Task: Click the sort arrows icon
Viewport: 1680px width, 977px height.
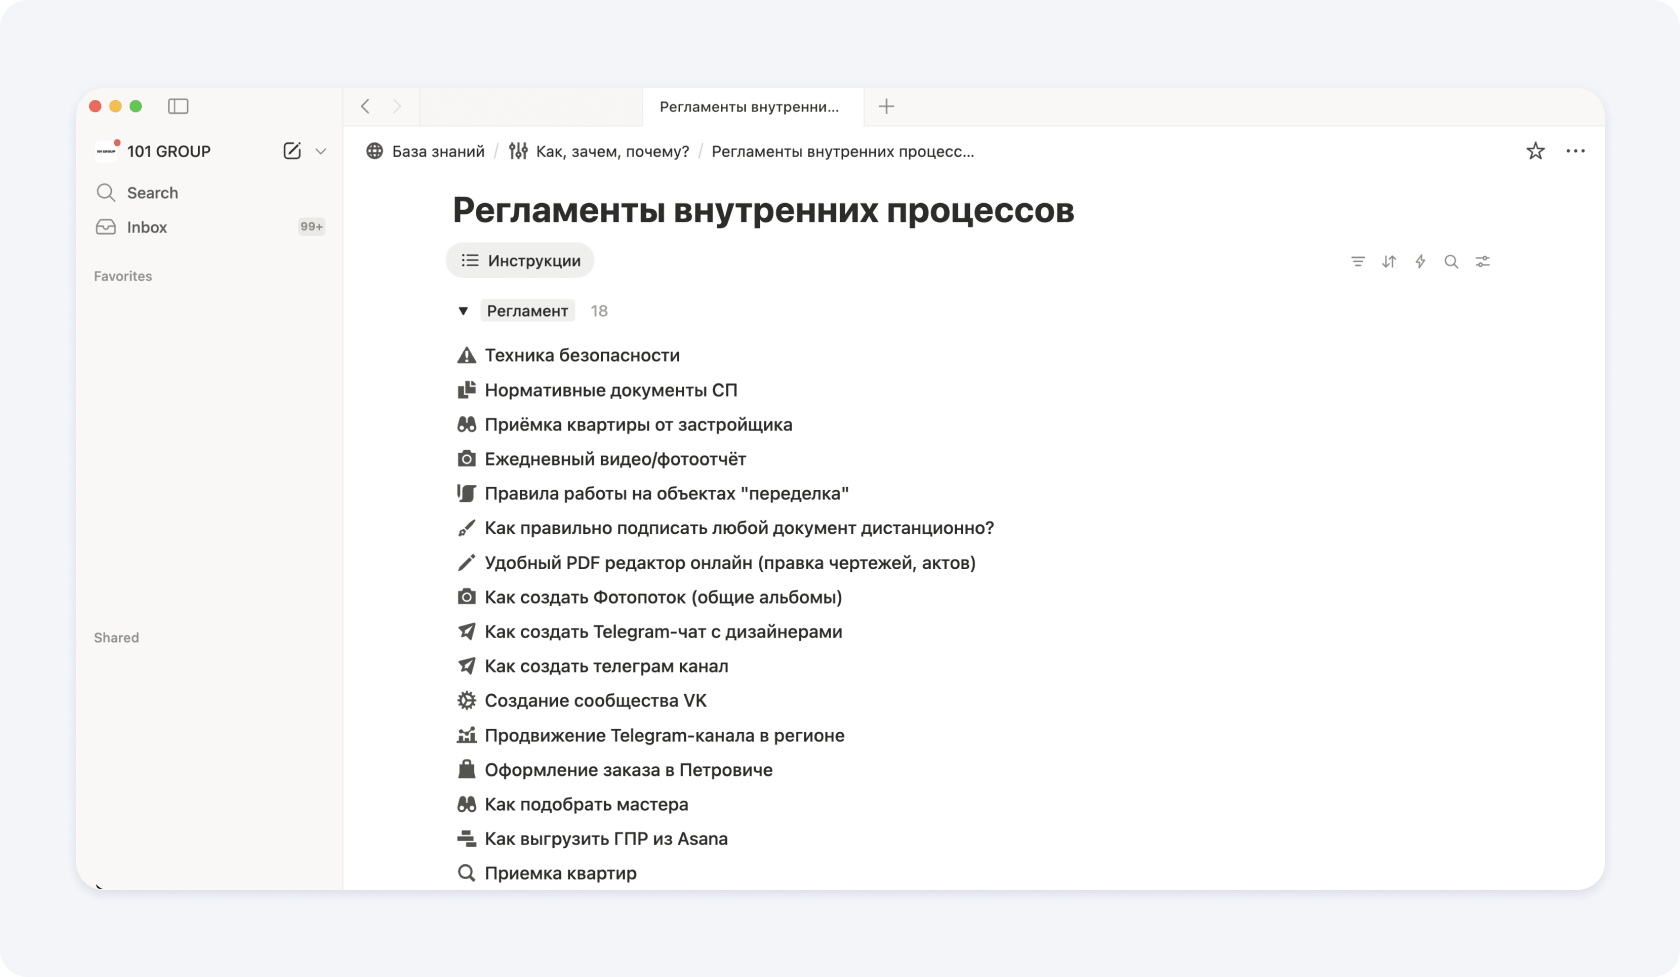Action: click(1389, 262)
